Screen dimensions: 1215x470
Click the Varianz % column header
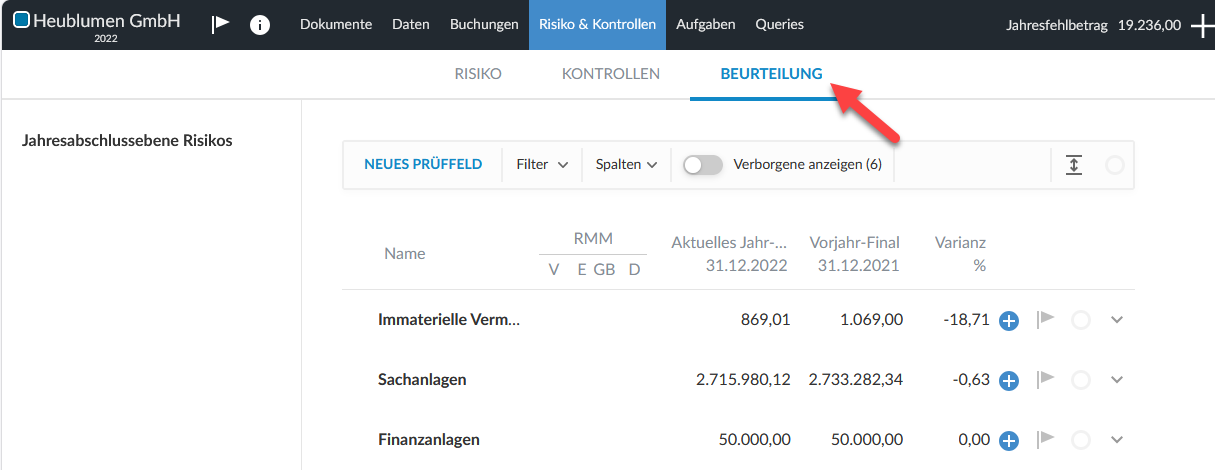(961, 254)
